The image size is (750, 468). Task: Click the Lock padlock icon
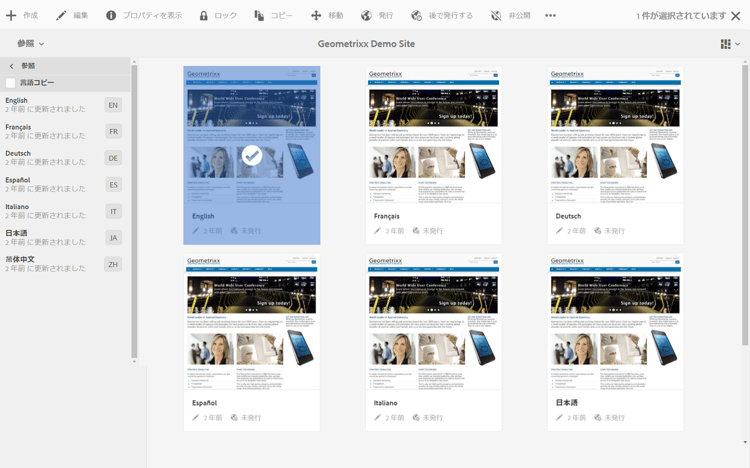(x=204, y=15)
